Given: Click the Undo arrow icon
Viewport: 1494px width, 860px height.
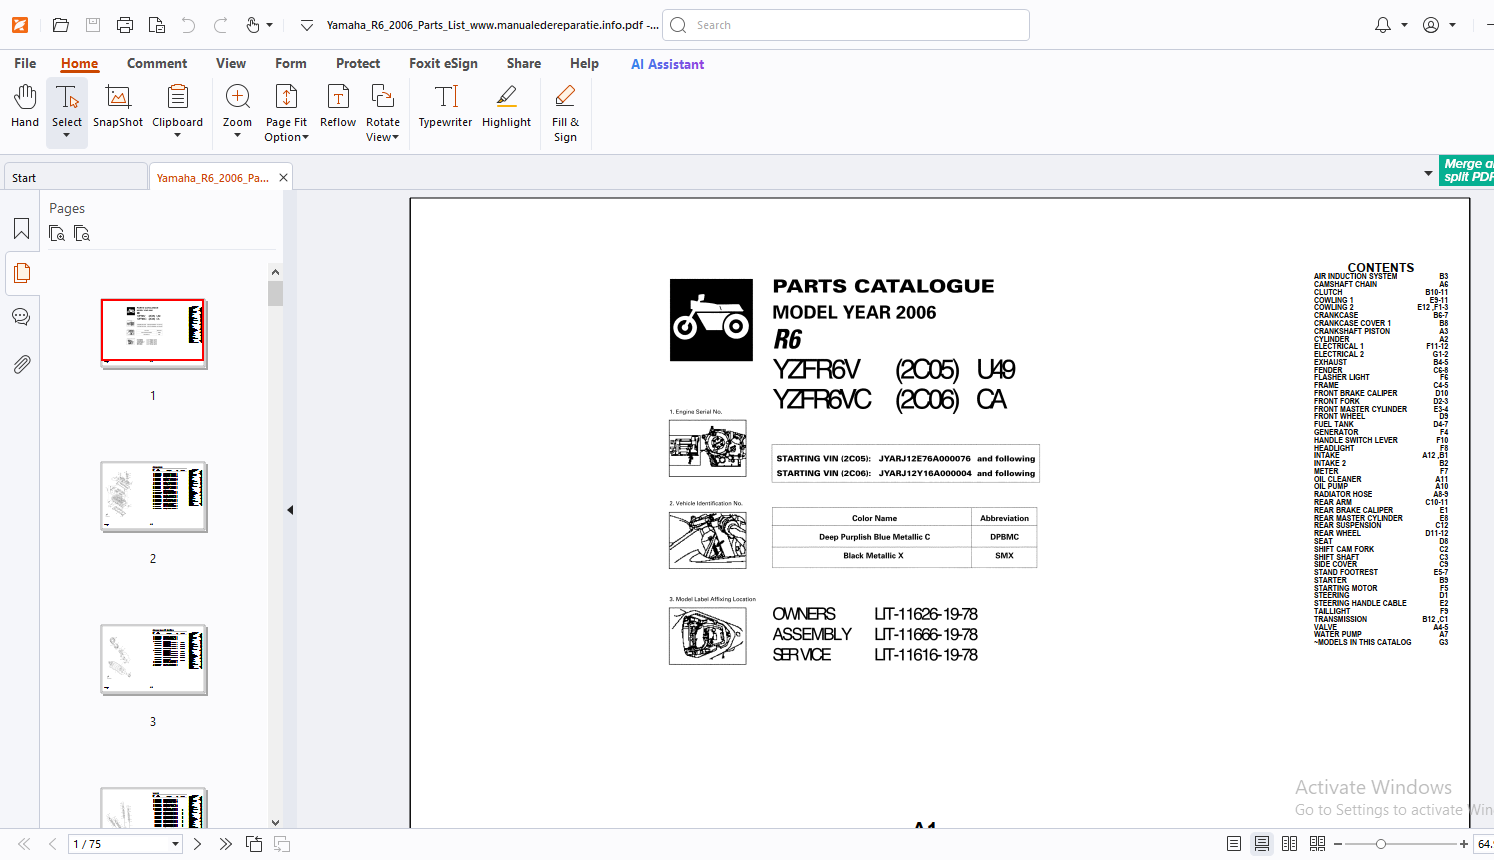Looking at the screenshot, I should 189,25.
